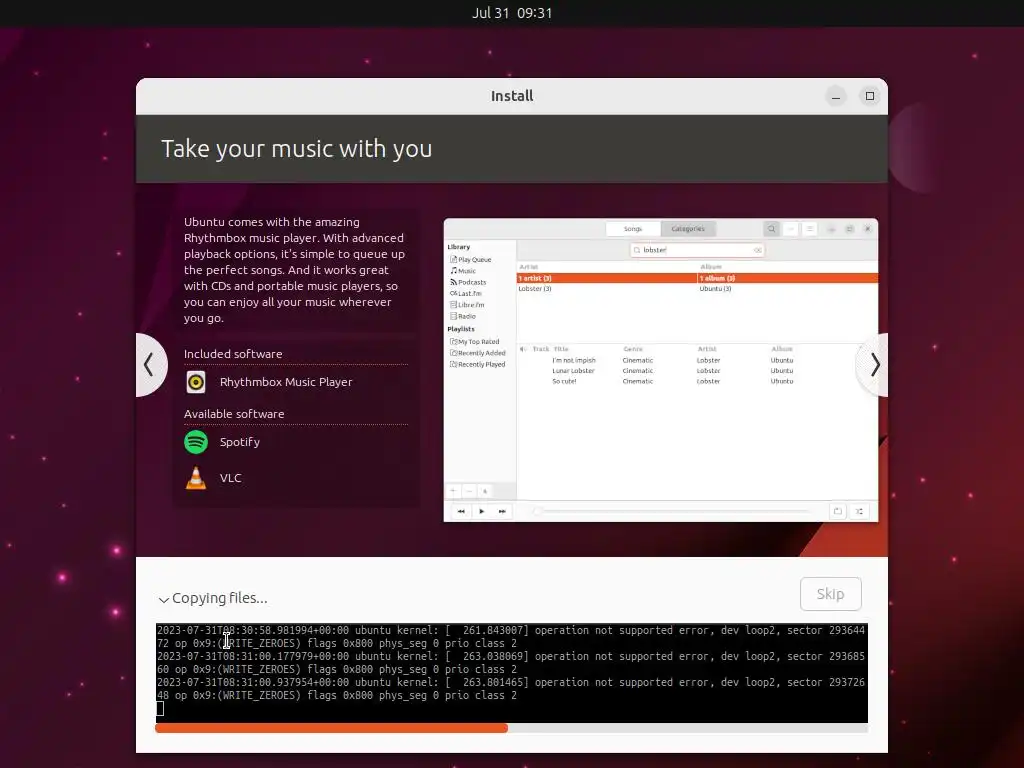The width and height of the screenshot is (1024, 768).
Task: Click the Spotify icon
Action: [196, 442]
